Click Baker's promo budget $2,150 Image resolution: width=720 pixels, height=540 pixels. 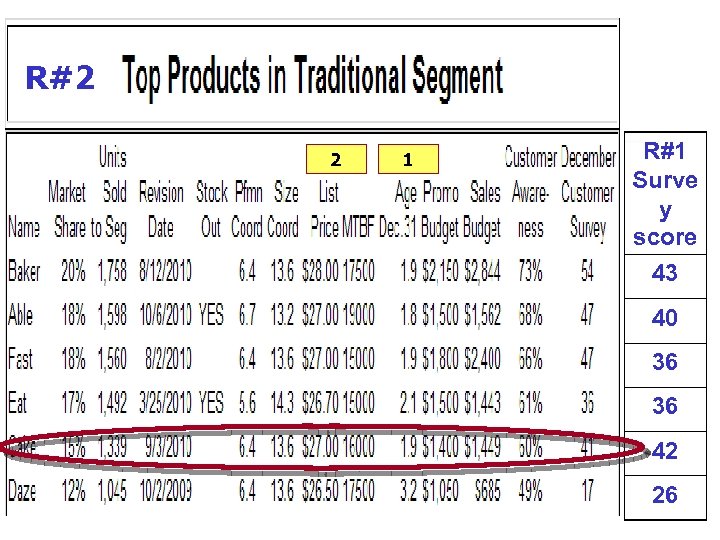pos(440,270)
